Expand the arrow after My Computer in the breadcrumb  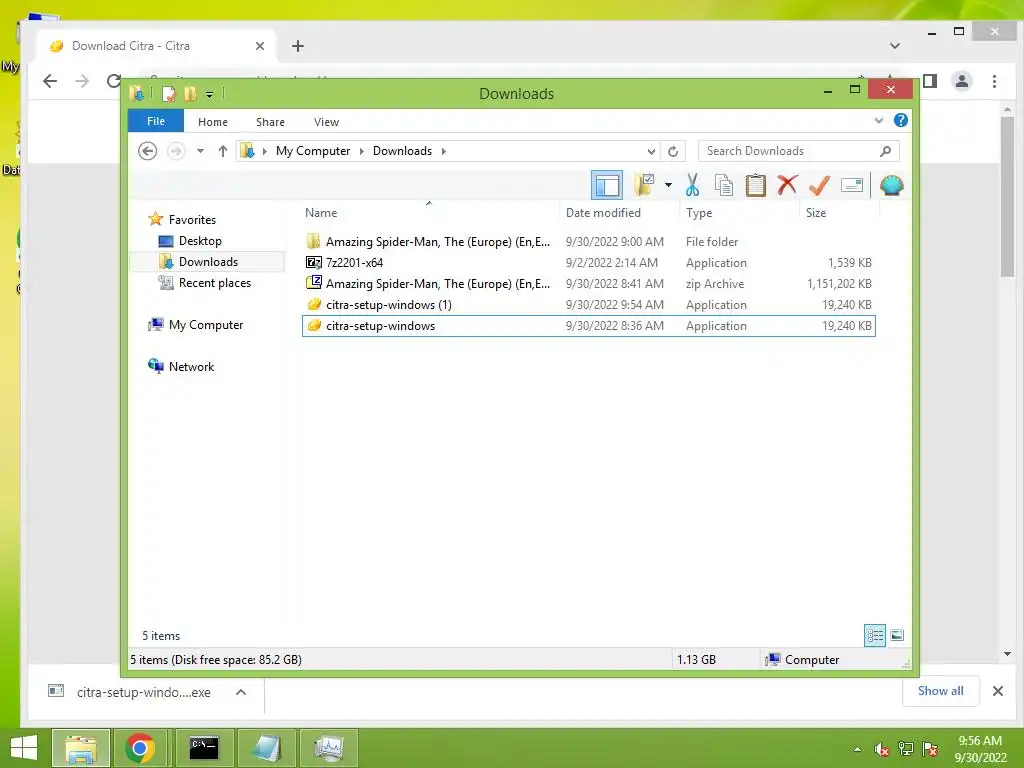click(x=362, y=152)
